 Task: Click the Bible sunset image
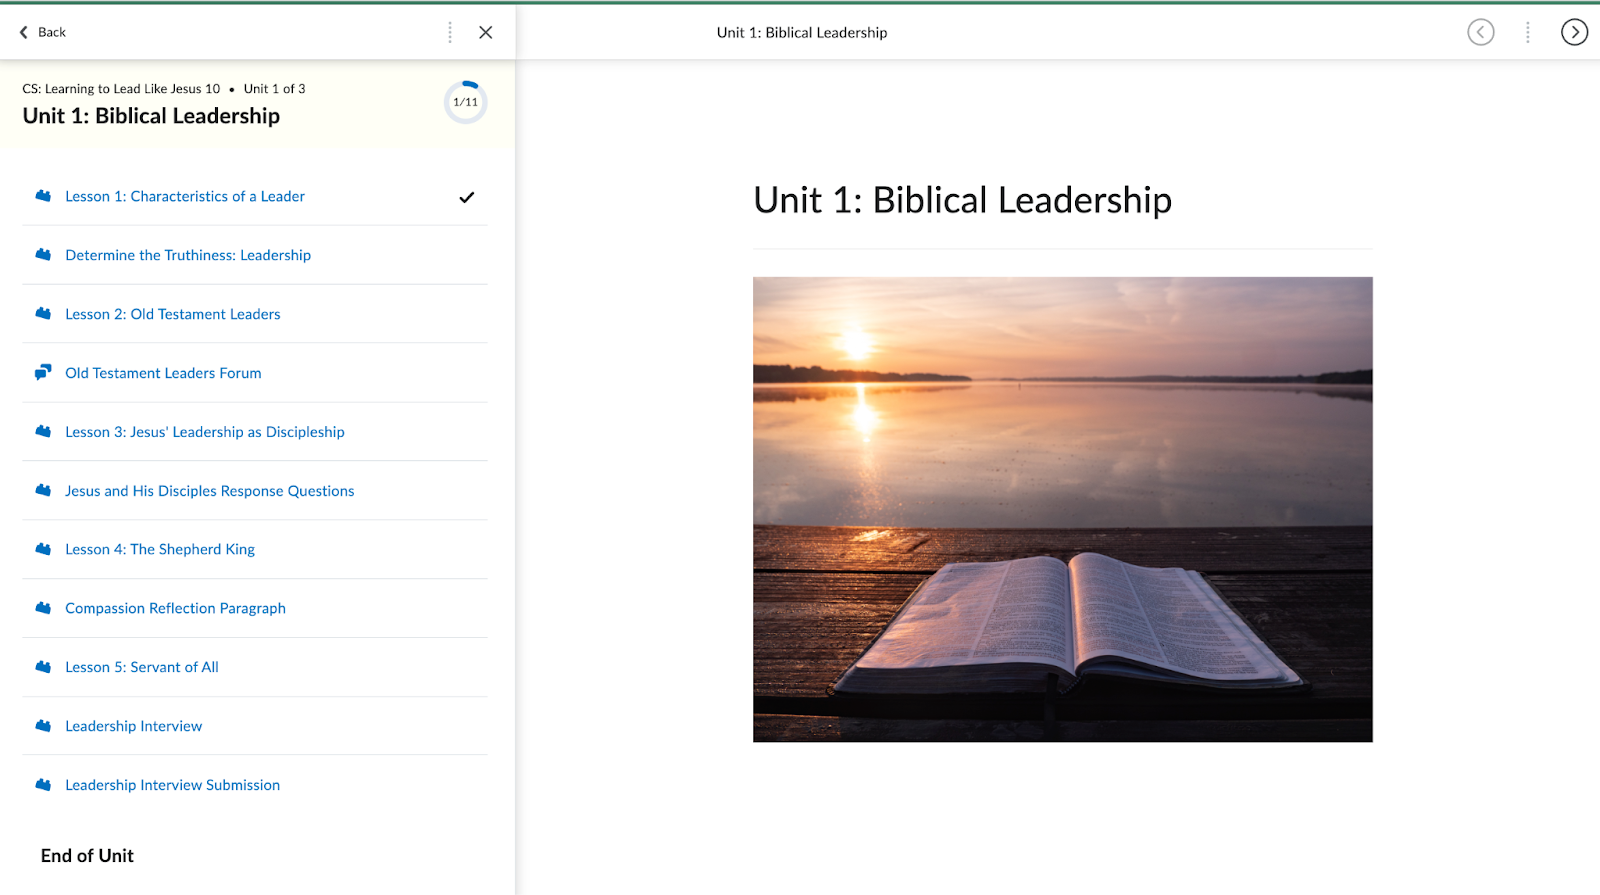[x=1063, y=510]
